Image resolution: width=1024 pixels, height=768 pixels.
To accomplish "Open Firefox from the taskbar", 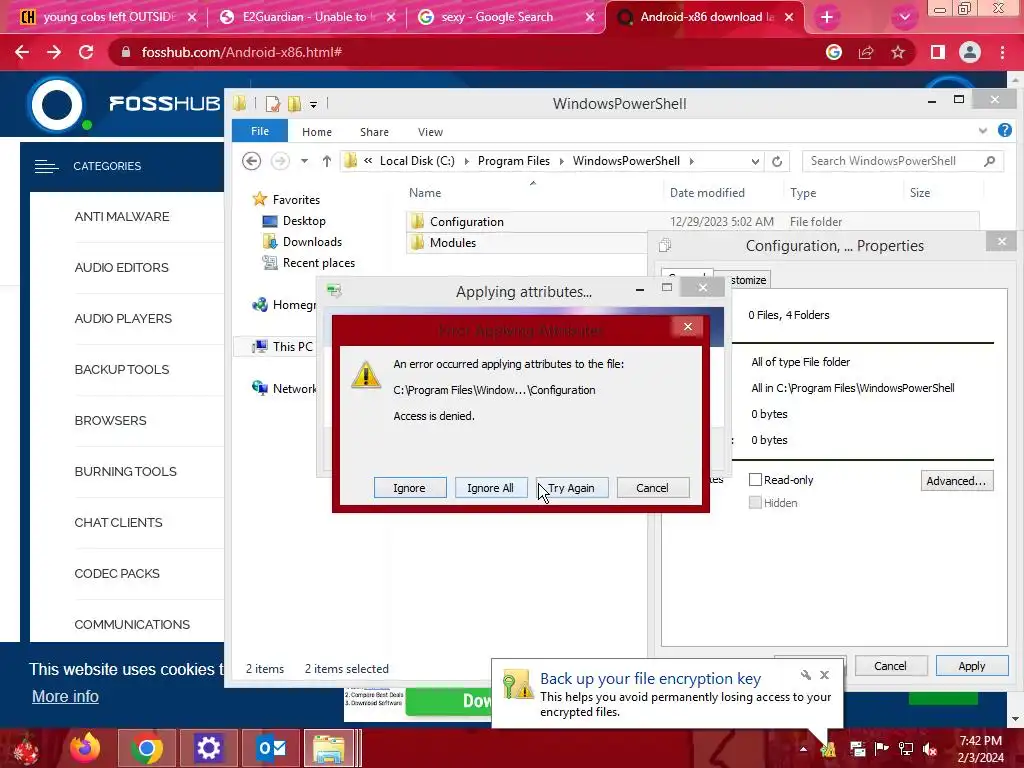I will (86, 748).
